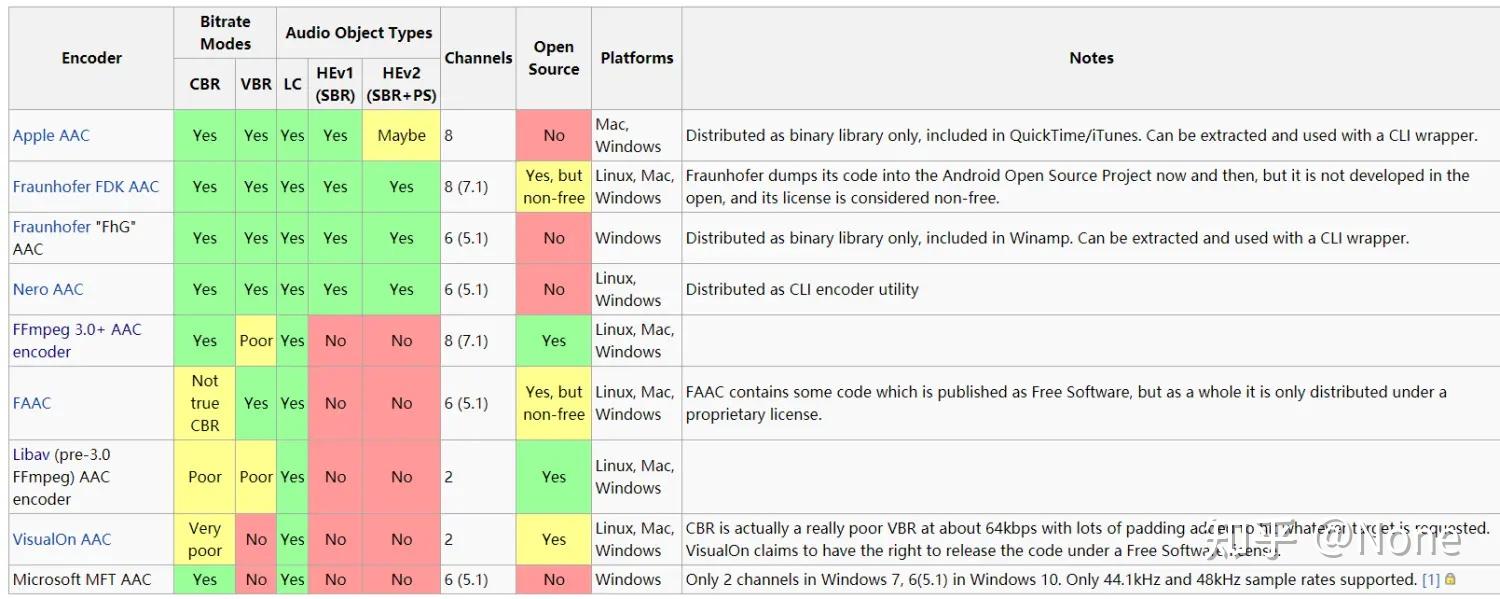Click the VisualOn AAC link
Screen dimensions: 1500x599
click(61, 540)
